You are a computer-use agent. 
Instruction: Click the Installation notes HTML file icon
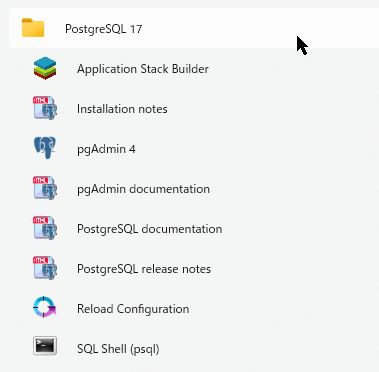point(45,108)
